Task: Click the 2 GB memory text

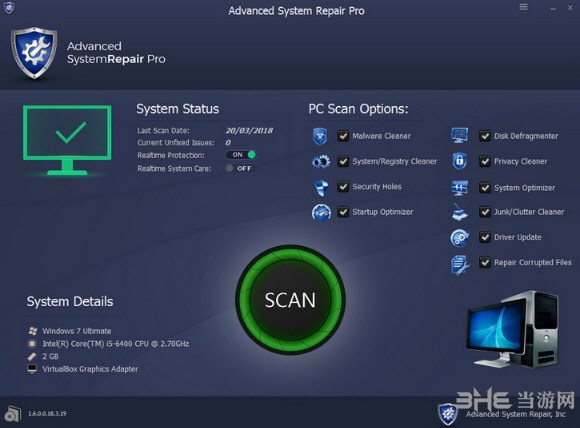Action: pyautogui.click(x=50, y=356)
